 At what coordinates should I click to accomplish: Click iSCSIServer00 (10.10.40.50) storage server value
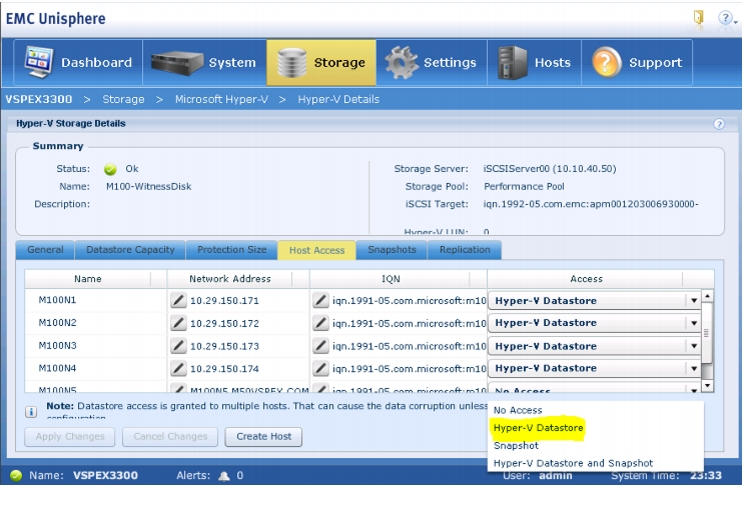pos(550,169)
